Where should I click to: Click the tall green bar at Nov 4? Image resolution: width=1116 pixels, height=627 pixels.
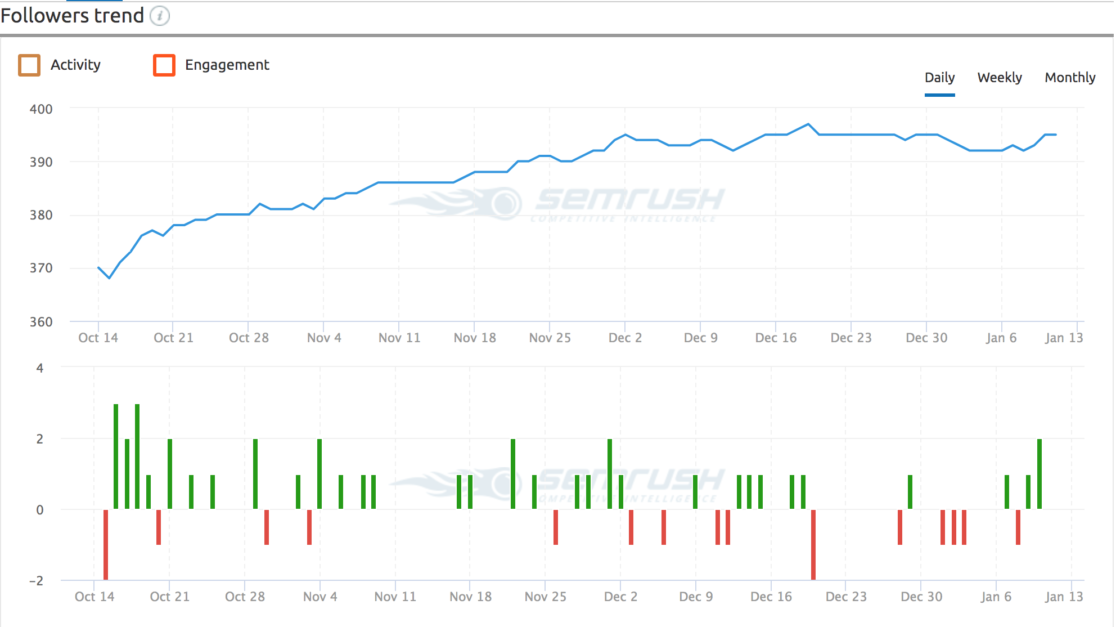pos(320,474)
